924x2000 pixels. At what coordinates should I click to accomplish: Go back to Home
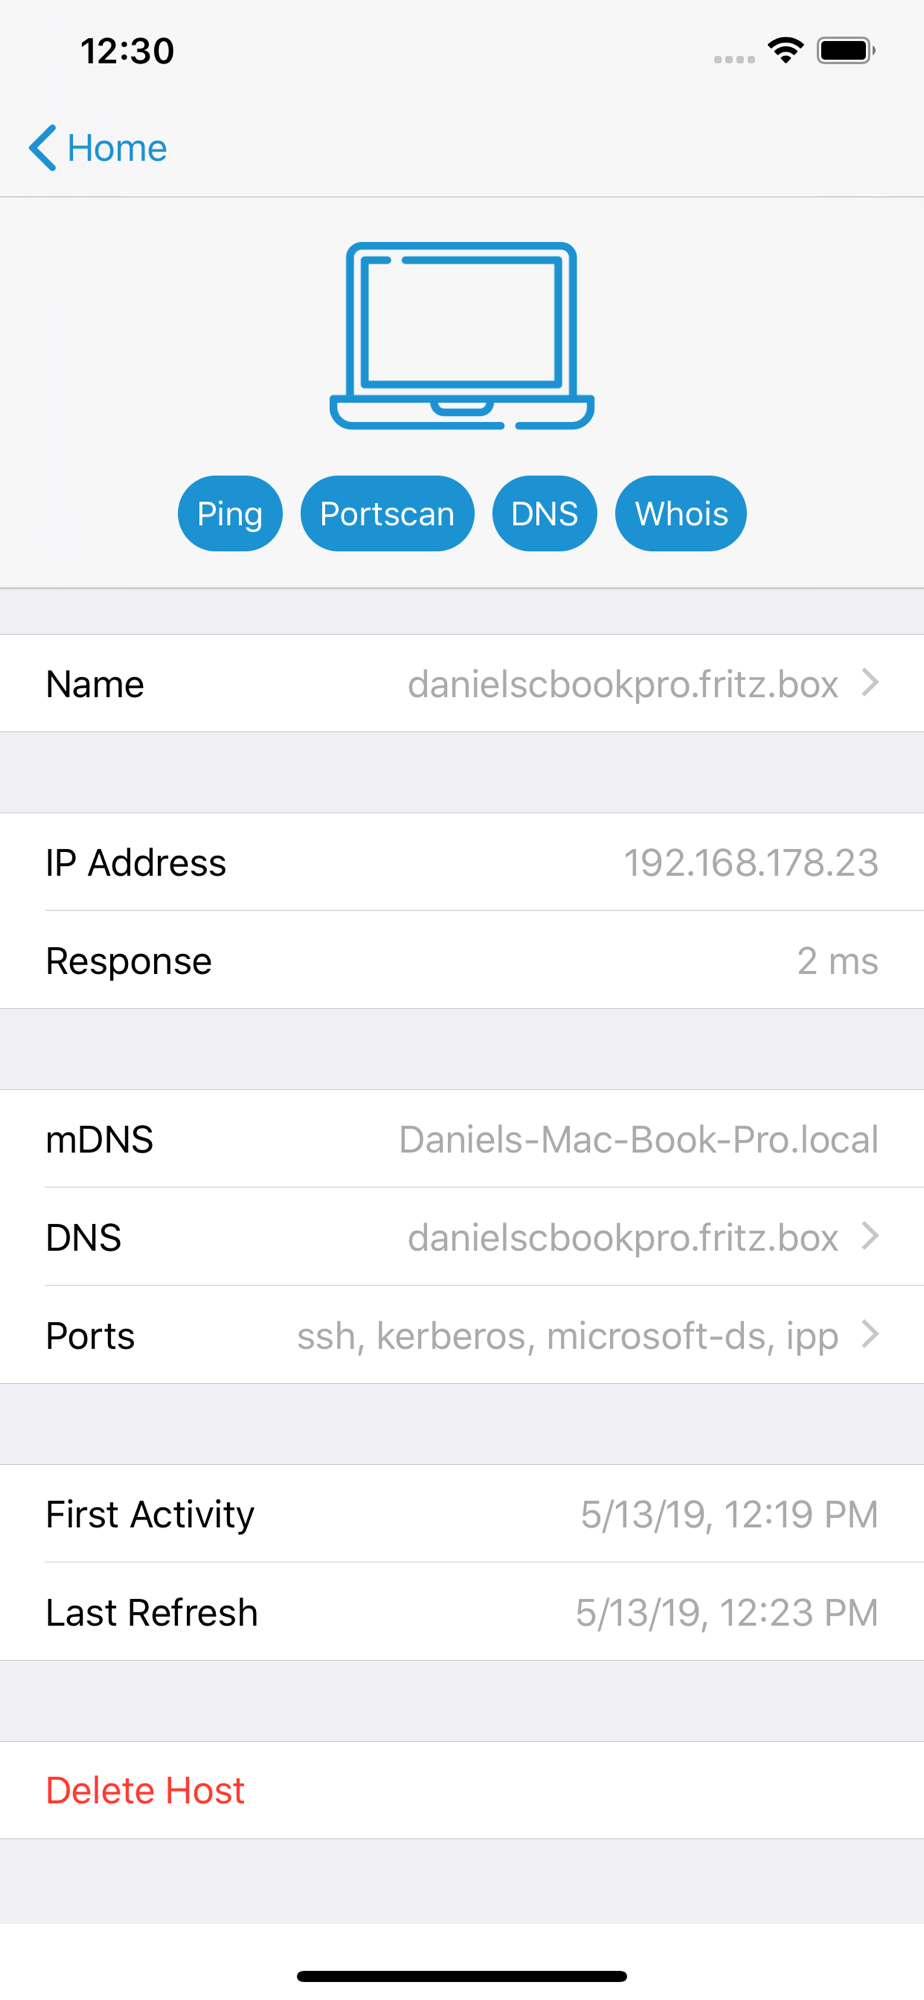pyautogui.click(x=98, y=148)
